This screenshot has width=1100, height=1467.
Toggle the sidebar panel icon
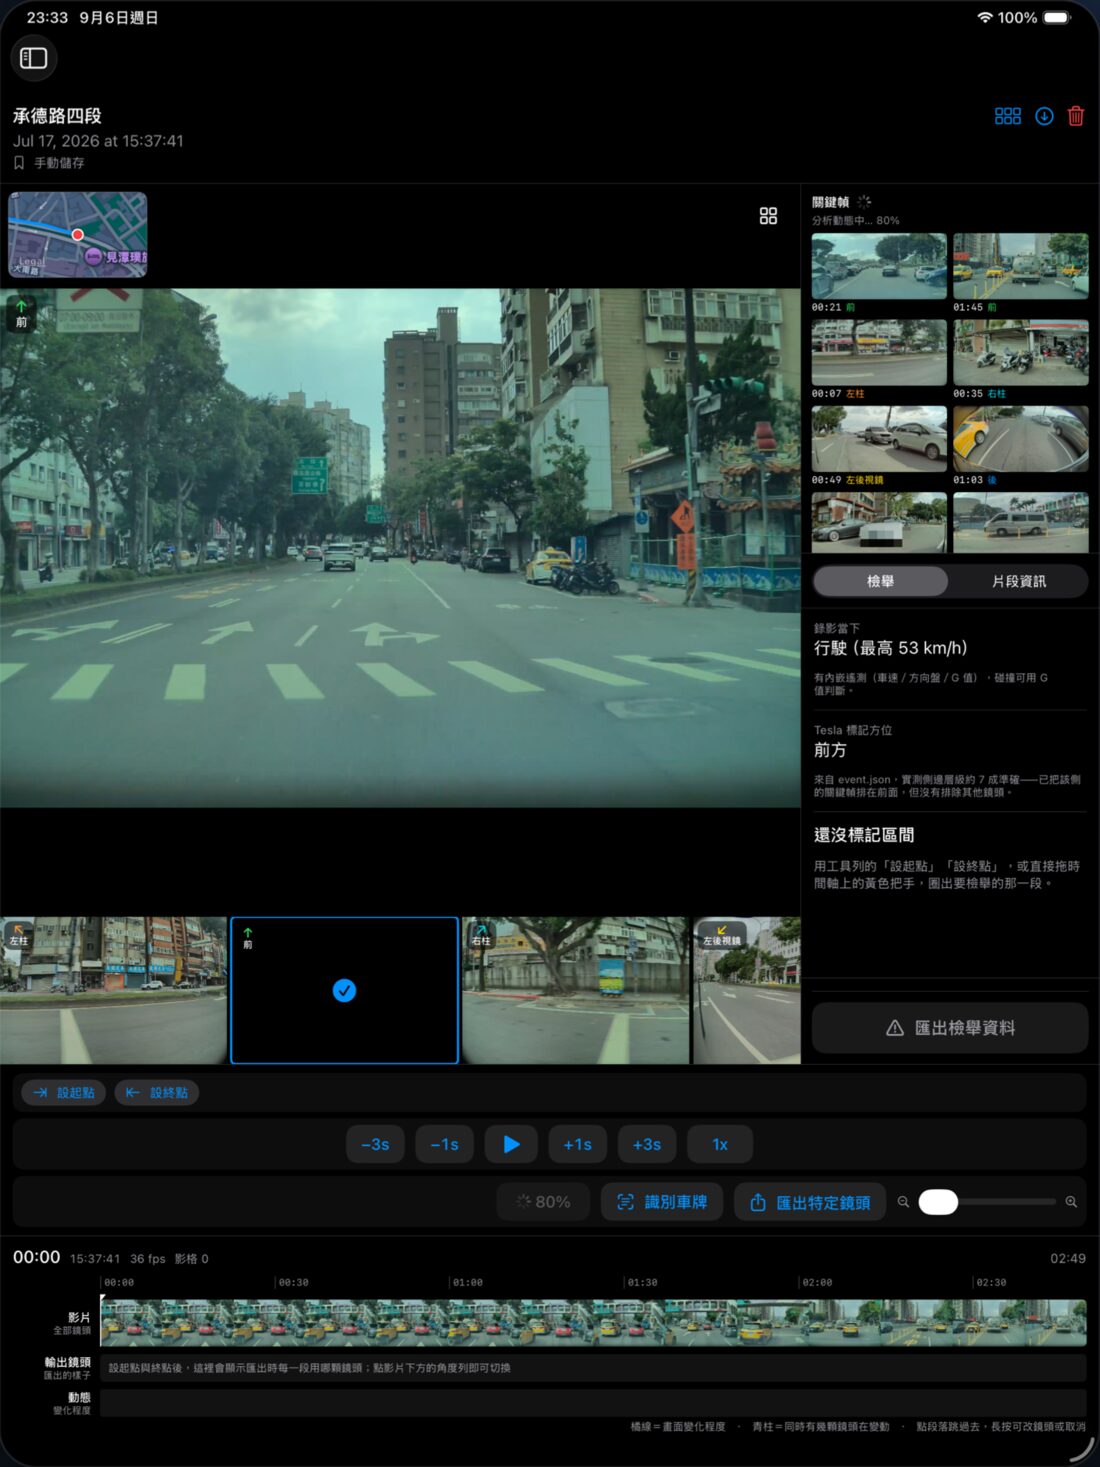[x=34, y=58]
